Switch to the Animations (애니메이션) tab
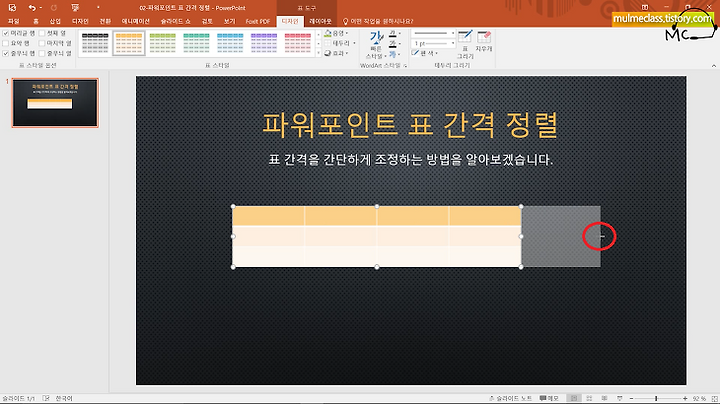720x404 pixels. [135, 21]
